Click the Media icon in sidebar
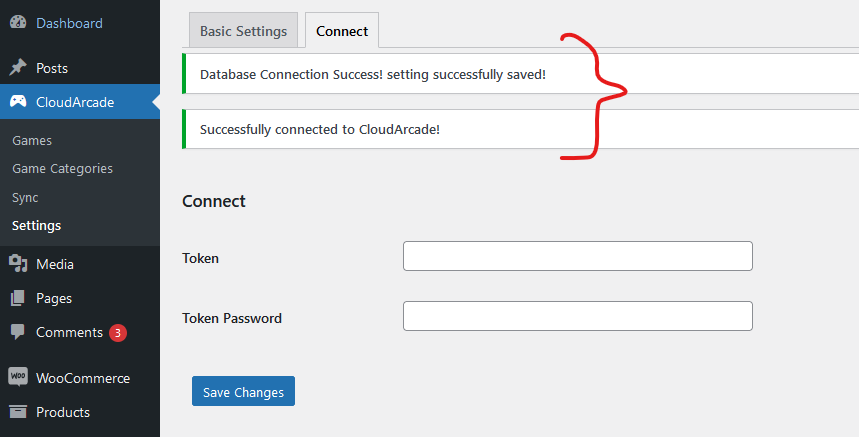 18,263
